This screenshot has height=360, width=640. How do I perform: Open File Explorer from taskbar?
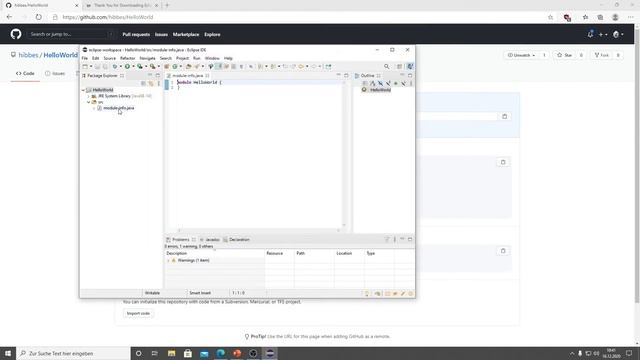(171, 353)
